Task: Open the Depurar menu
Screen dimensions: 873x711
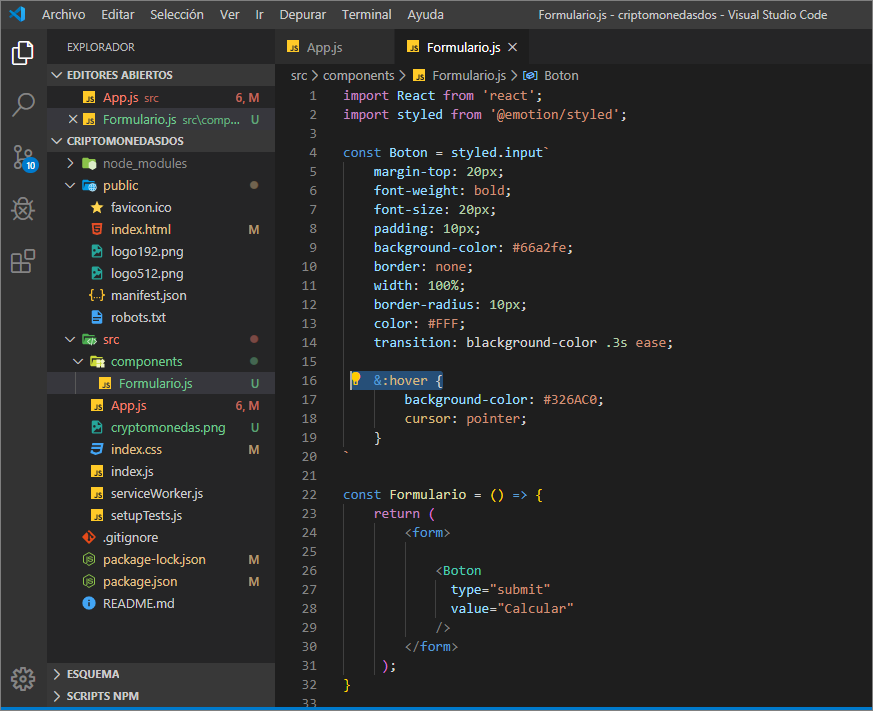Action: click(302, 14)
